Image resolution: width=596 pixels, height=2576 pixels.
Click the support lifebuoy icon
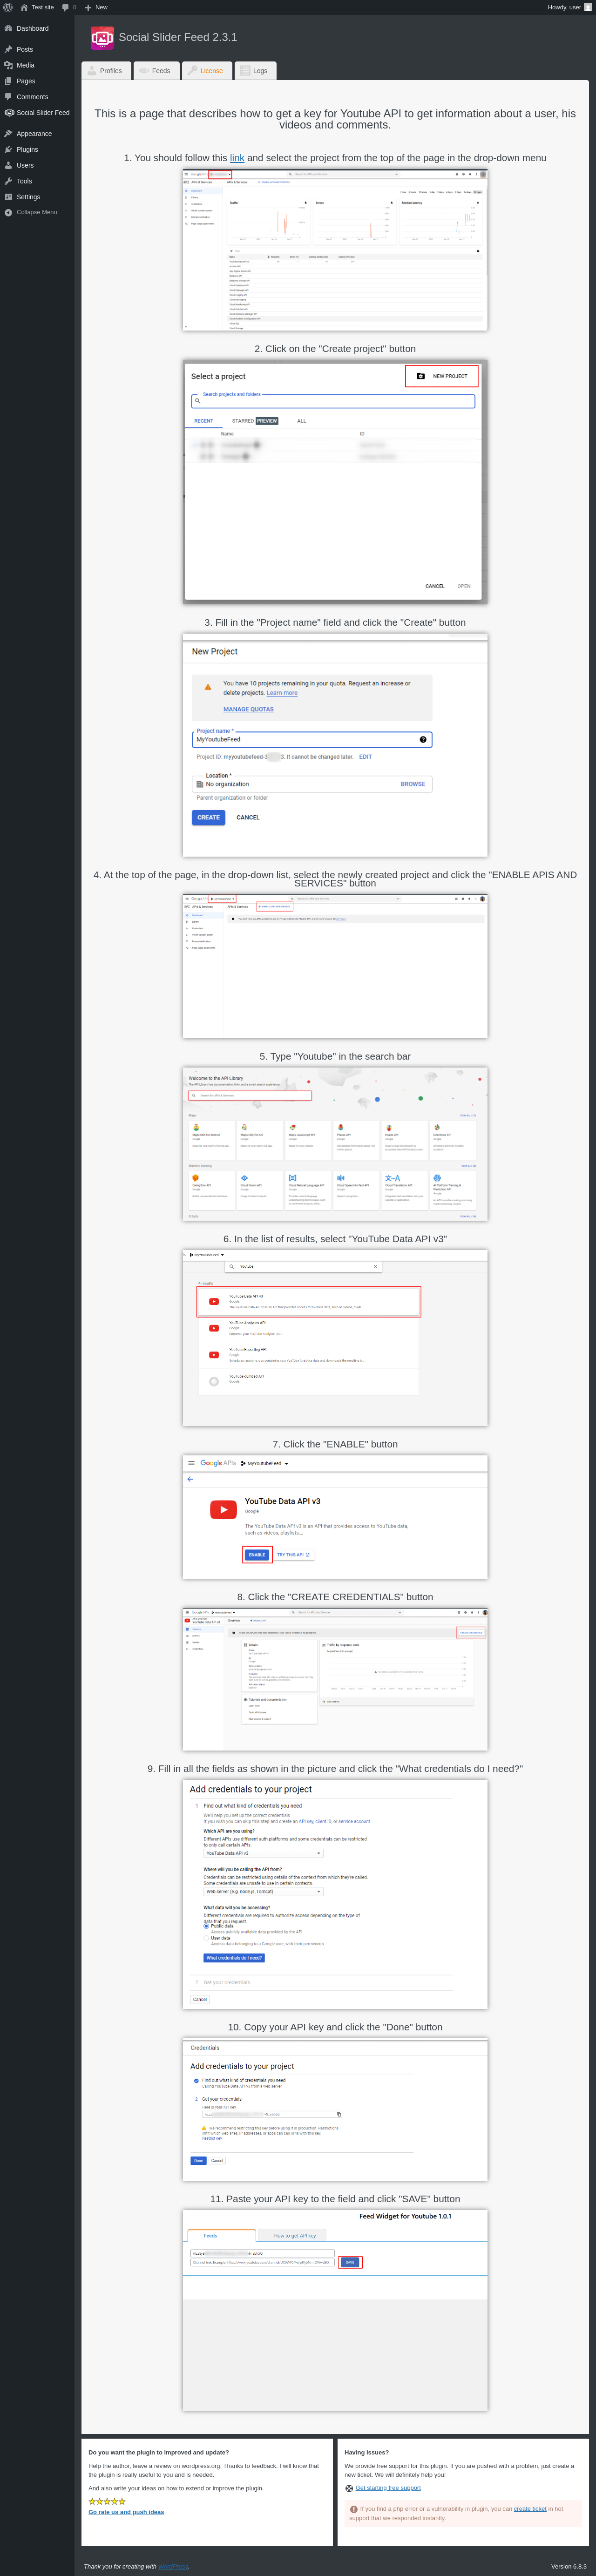point(349,2488)
